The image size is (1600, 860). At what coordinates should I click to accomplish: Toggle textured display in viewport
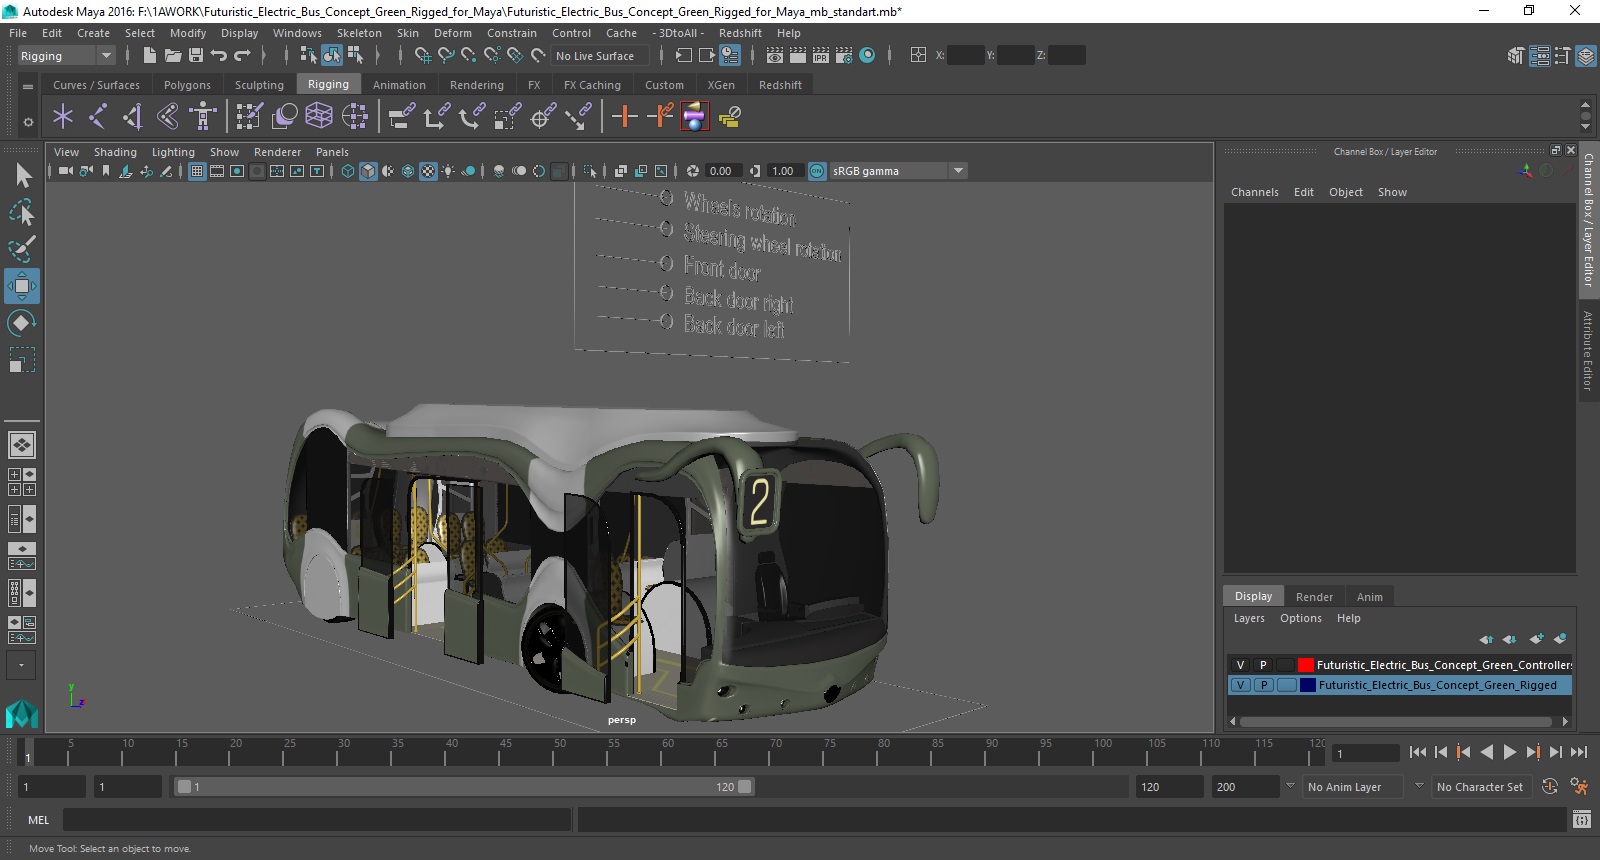pyautogui.click(x=428, y=171)
